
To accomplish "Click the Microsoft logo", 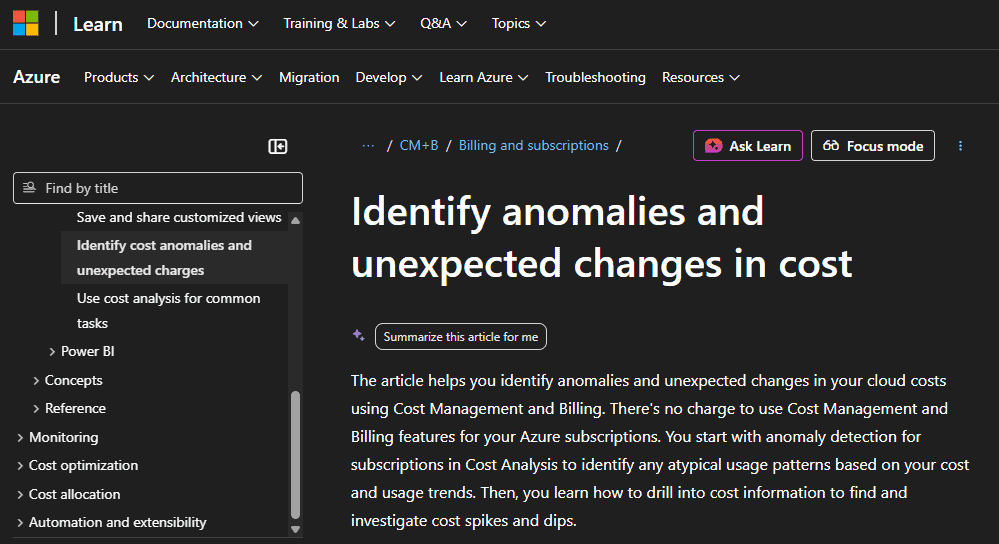I will (25, 24).
